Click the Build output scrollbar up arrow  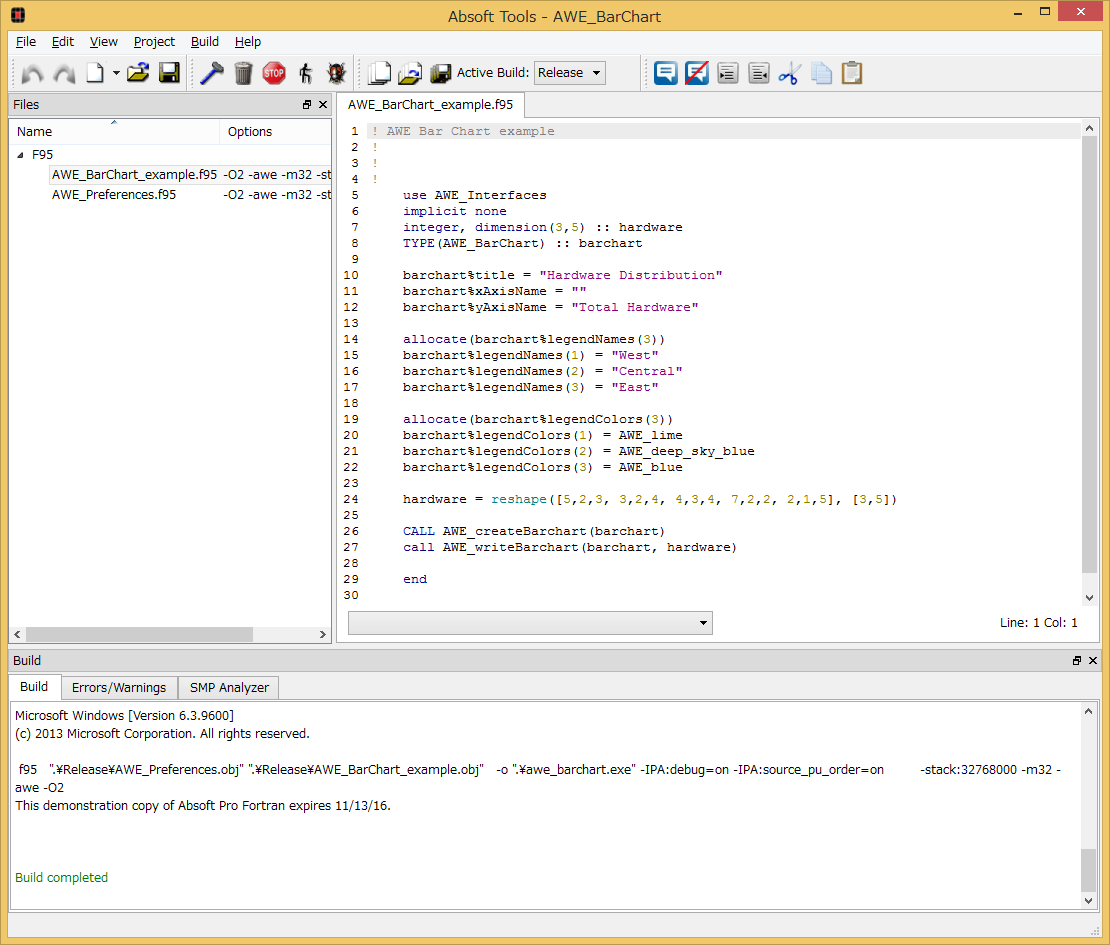pos(1088,711)
